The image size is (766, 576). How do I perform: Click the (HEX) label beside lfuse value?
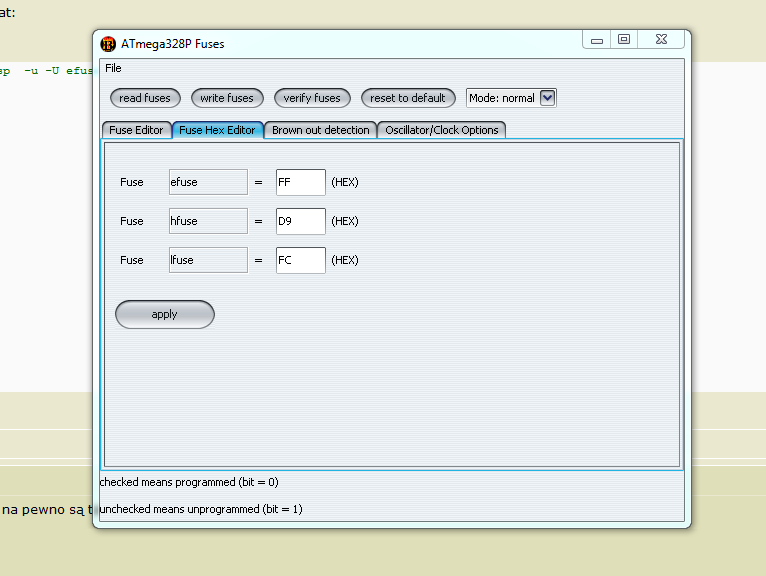coord(345,260)
